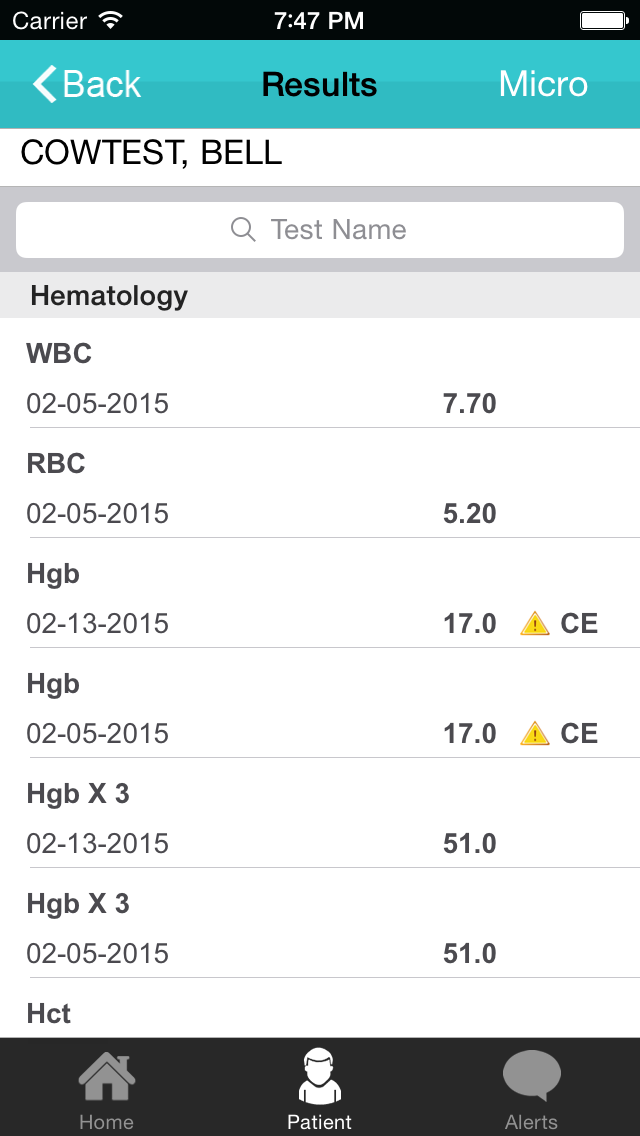Tap the Back chevron arrow icon
The image size is (640, 1136).
click(x=44, y=84)
